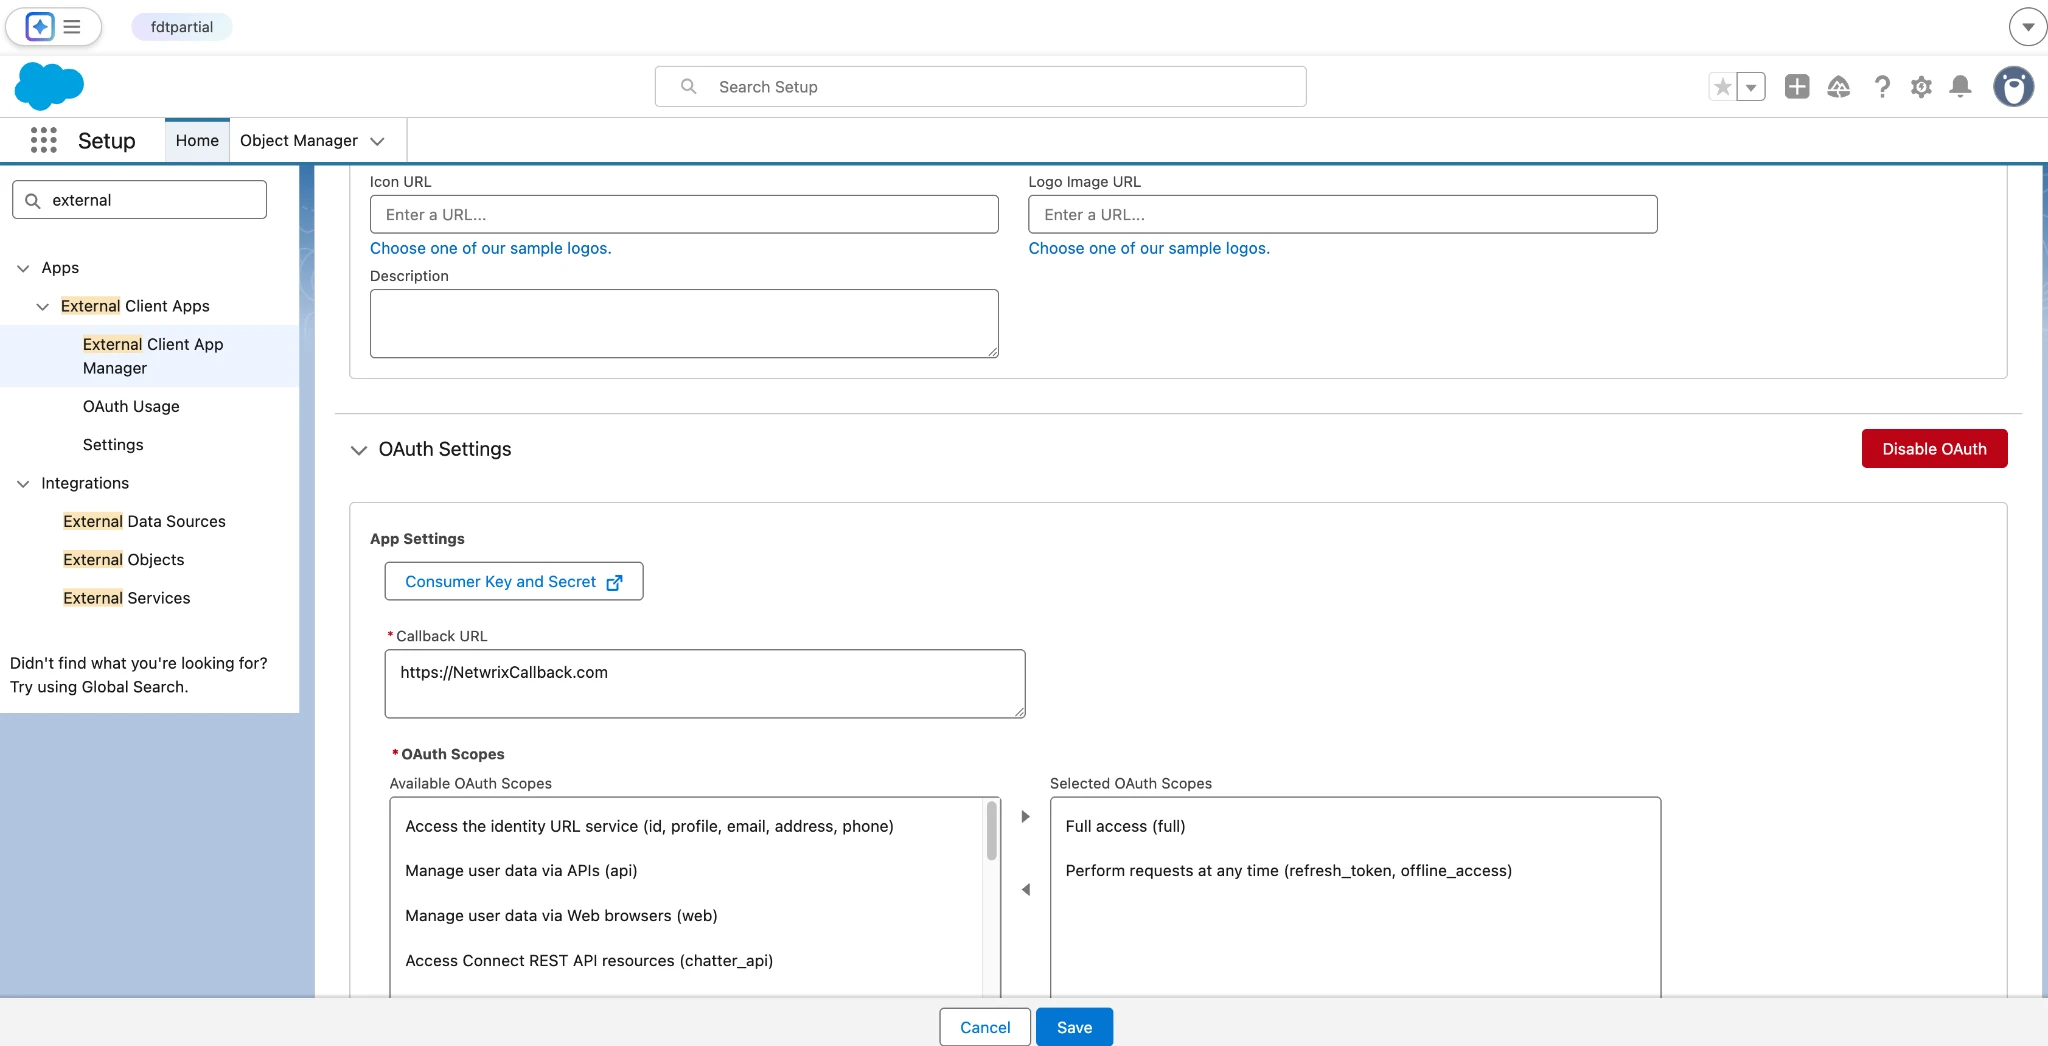Click the Salesforce cloud logo
This screenshot has height=1046, width=2048.
pyautogui.click(x=48, y=86)
